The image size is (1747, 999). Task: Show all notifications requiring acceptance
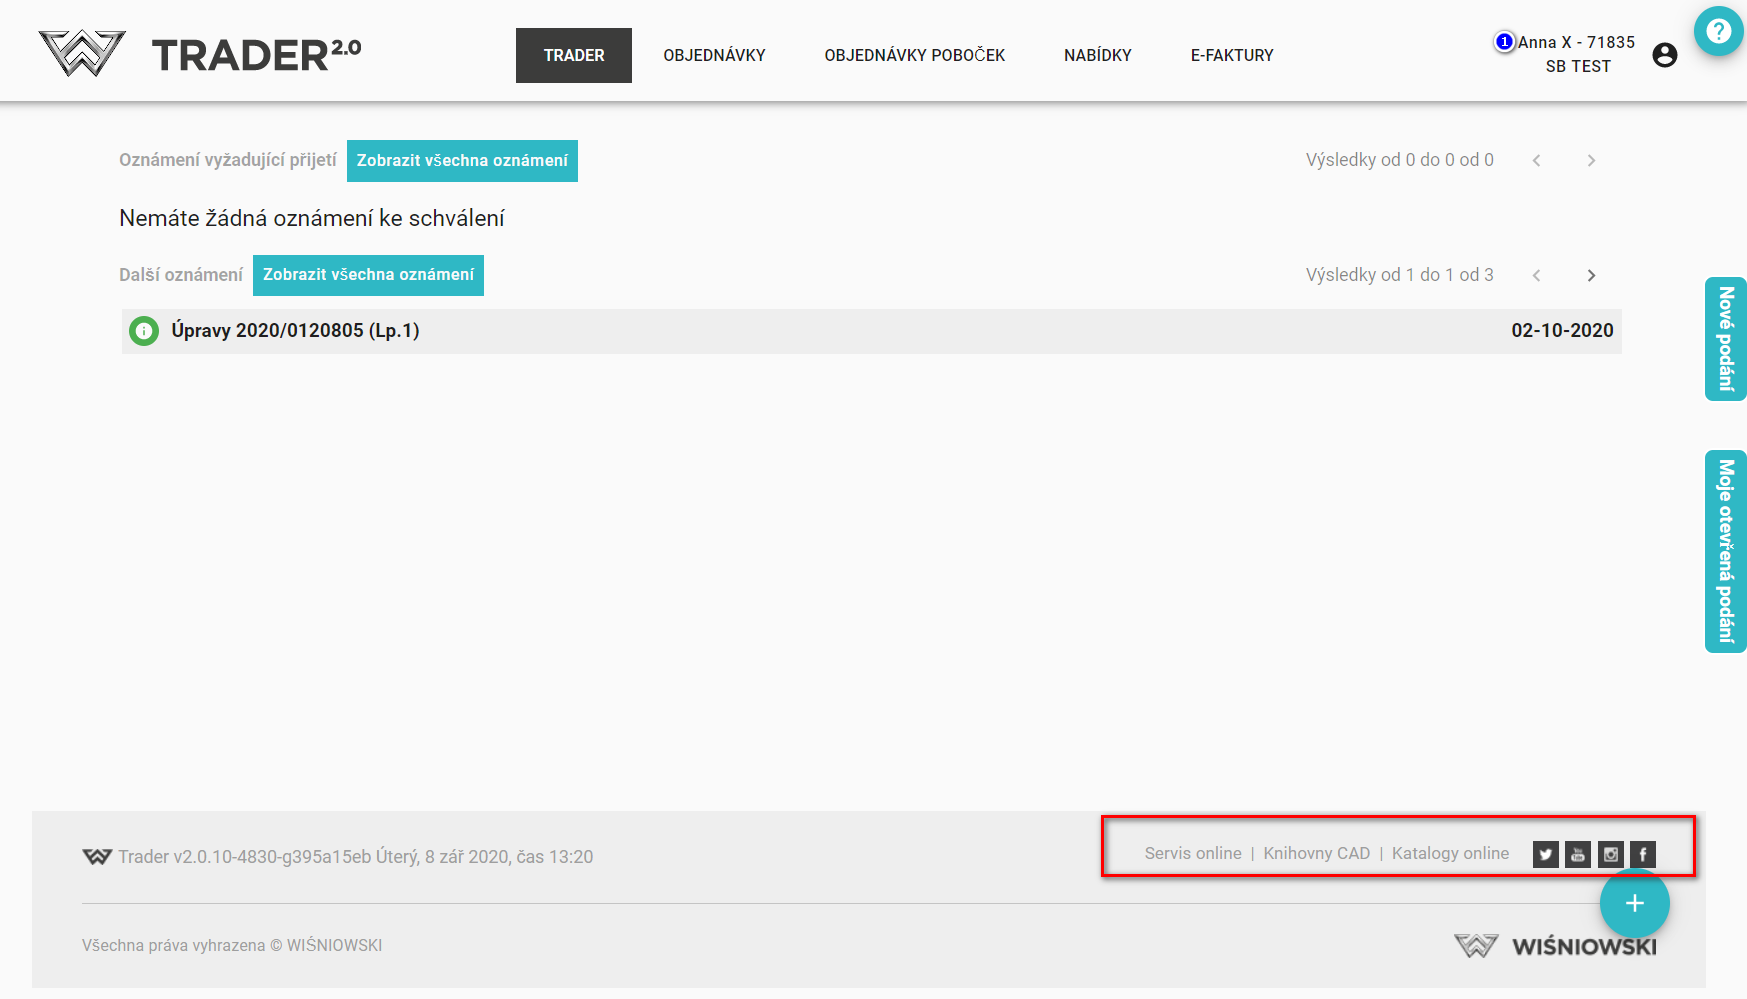[462, 161]
